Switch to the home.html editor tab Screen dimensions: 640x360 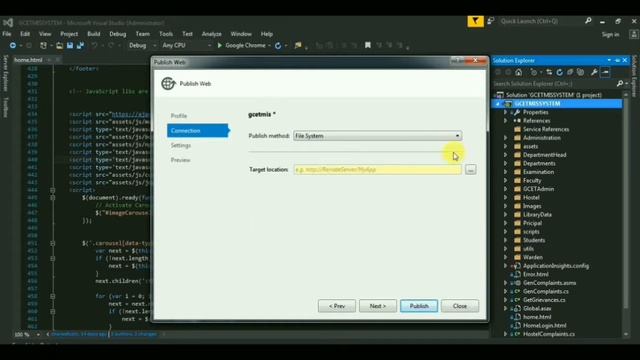tap(28, 60)
